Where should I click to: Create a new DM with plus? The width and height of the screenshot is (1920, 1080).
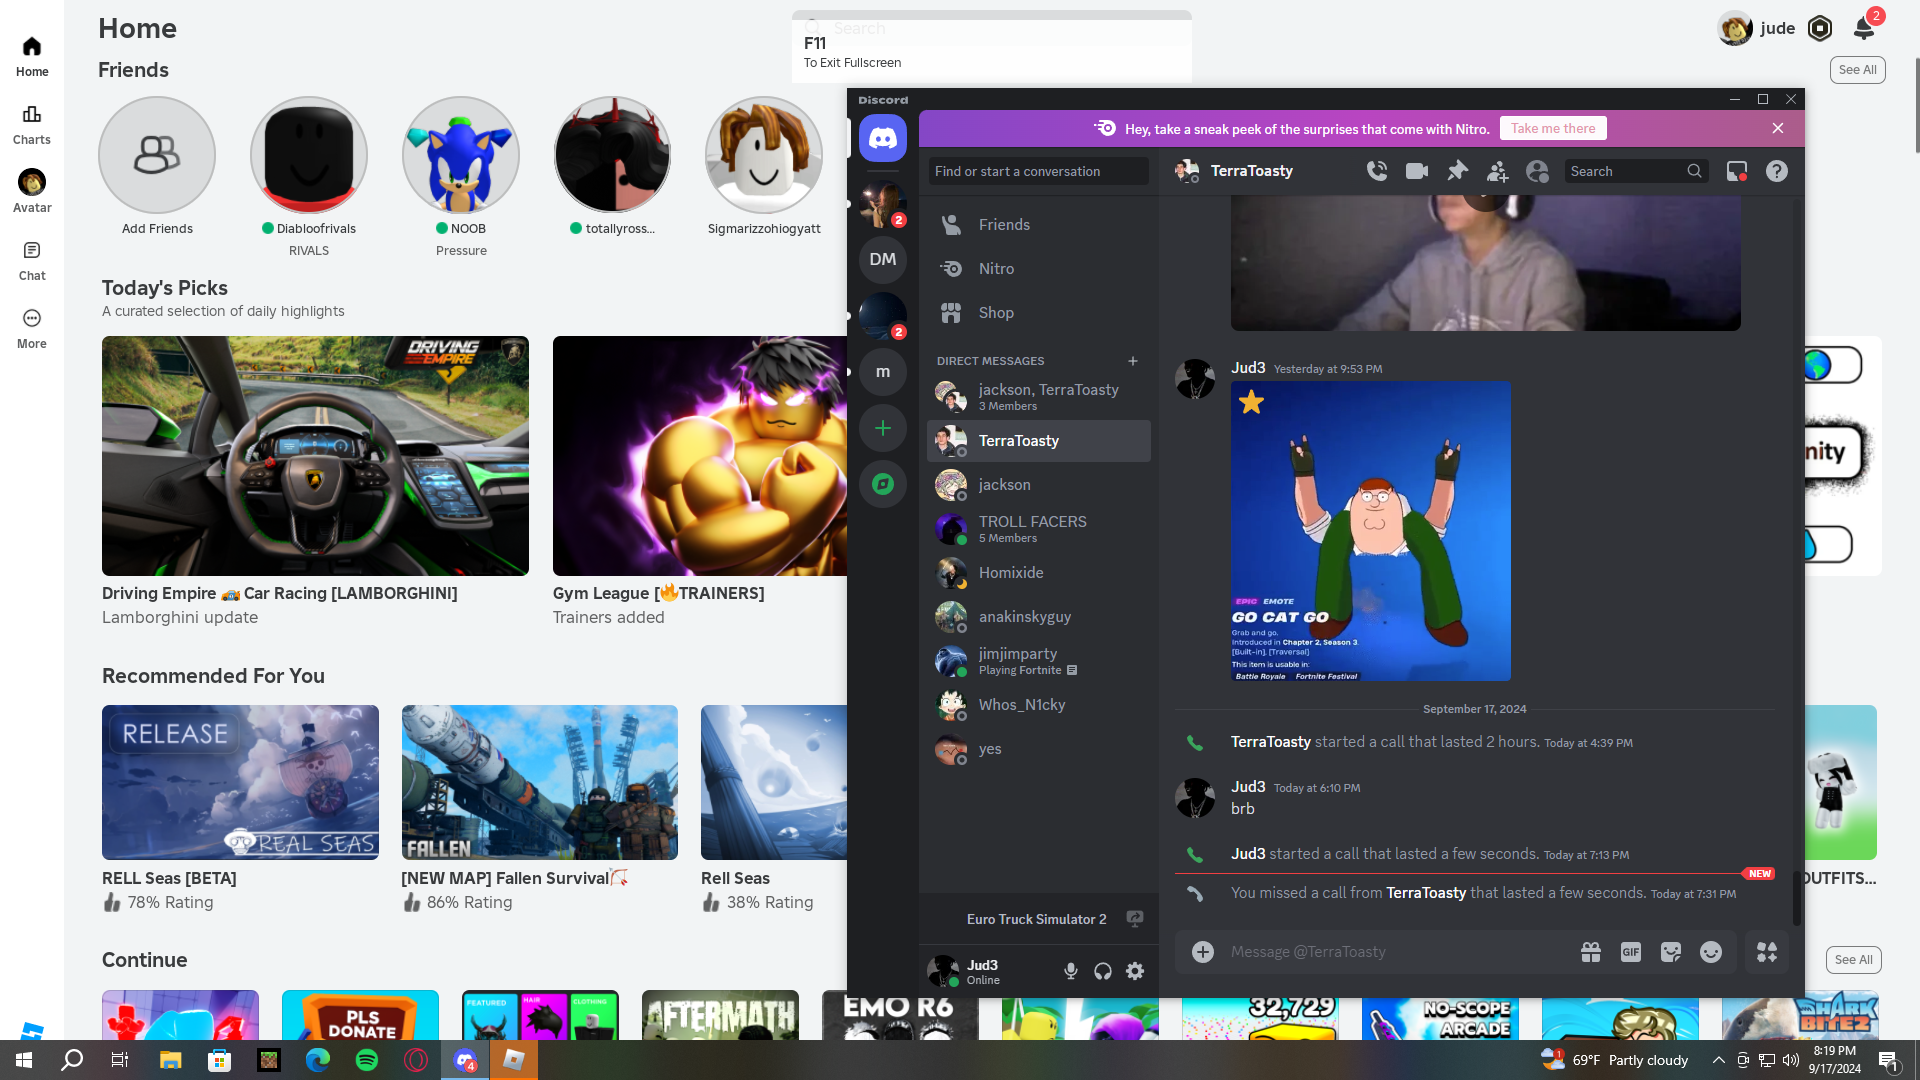click(x=1133, y=361)
